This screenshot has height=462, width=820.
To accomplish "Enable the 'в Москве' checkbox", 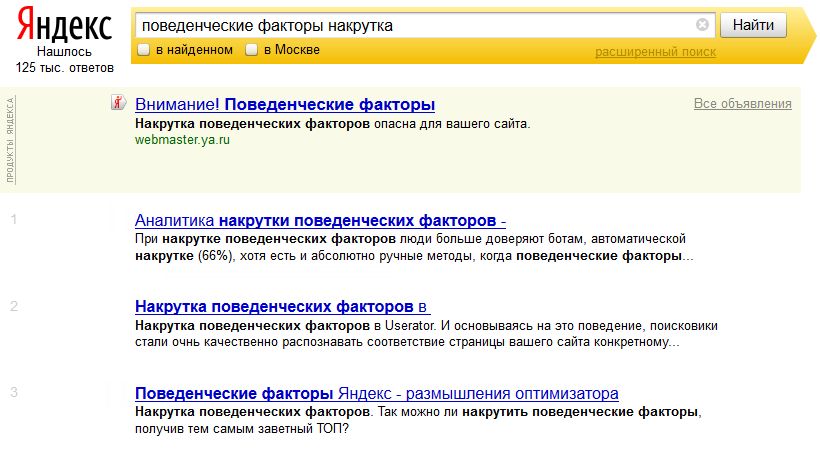I will (x=252, y=50).
